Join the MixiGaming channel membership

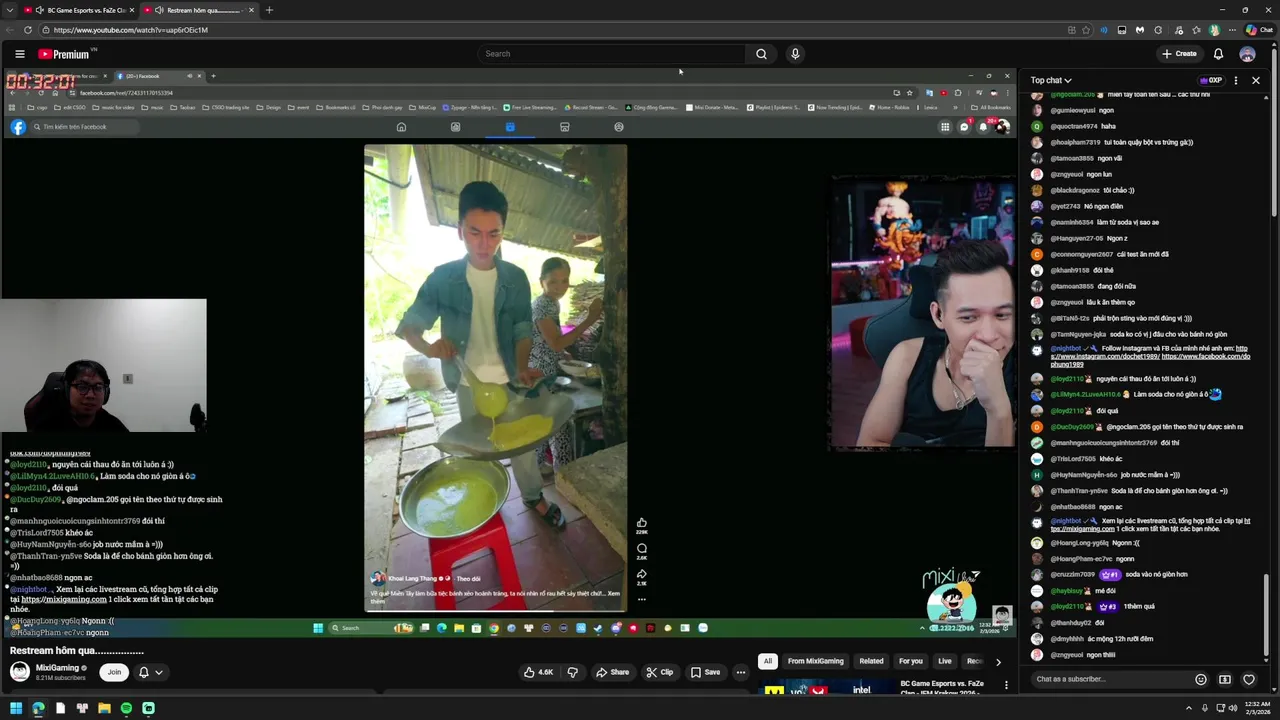[114, 672]
